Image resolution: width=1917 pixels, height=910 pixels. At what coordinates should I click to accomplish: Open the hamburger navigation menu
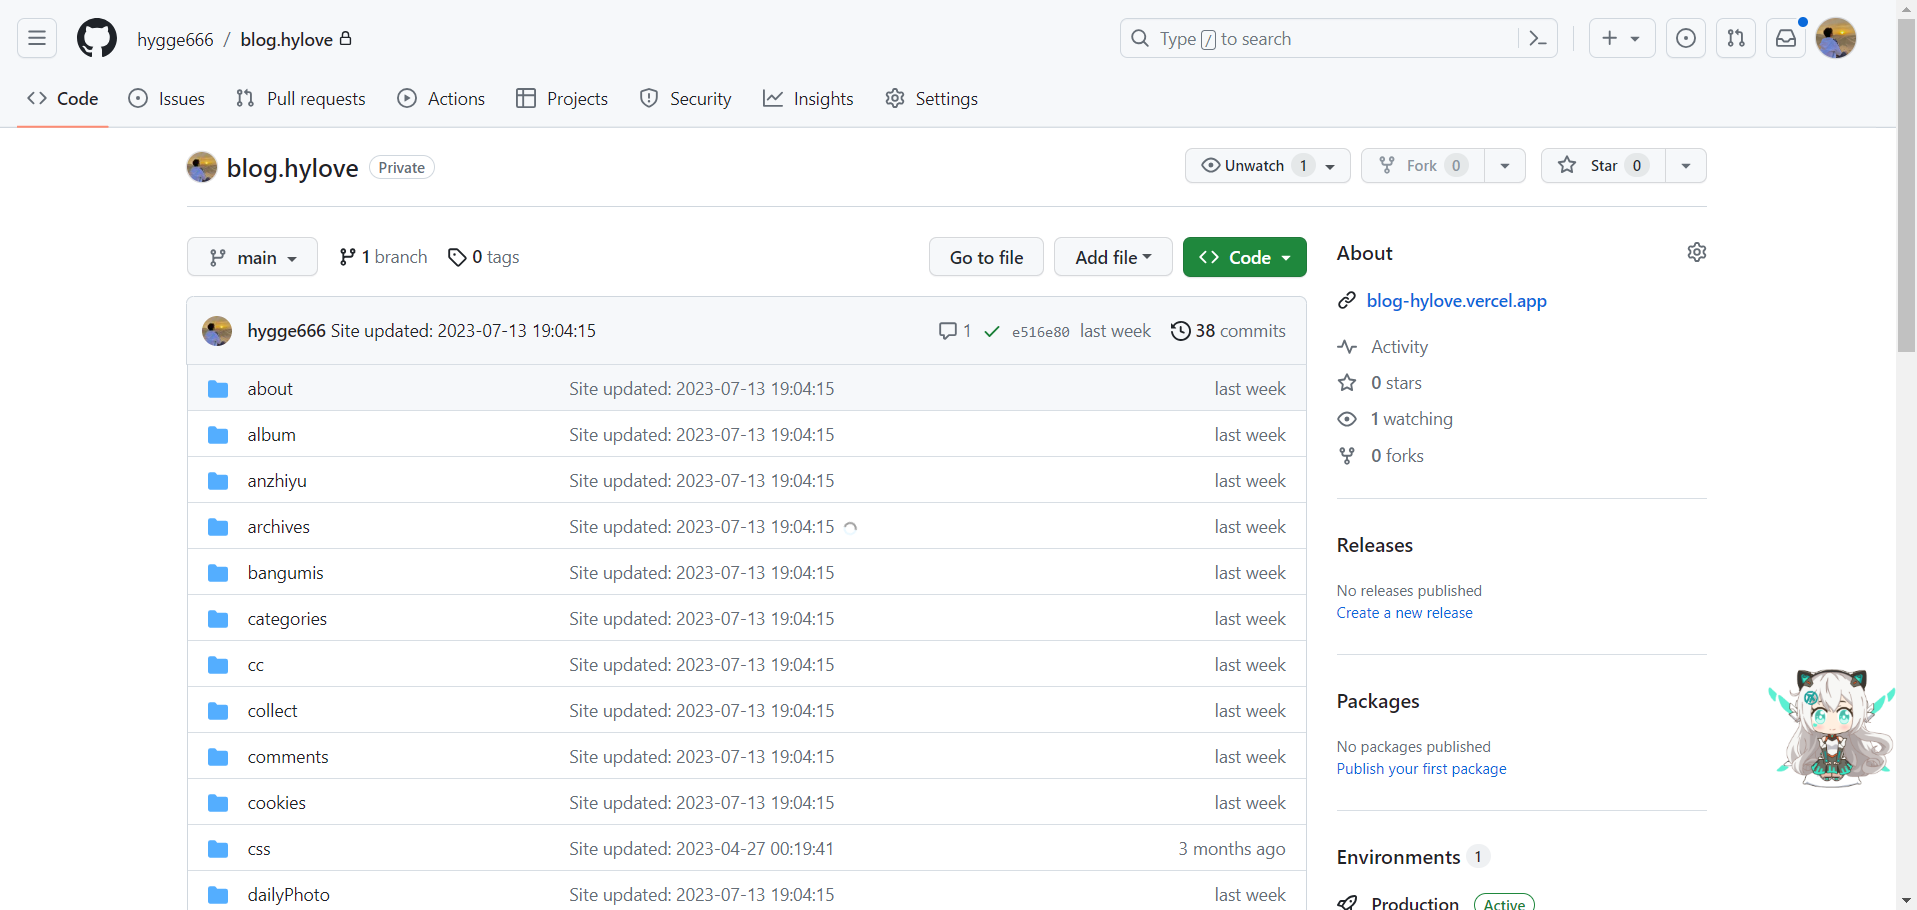pos(37,39)
